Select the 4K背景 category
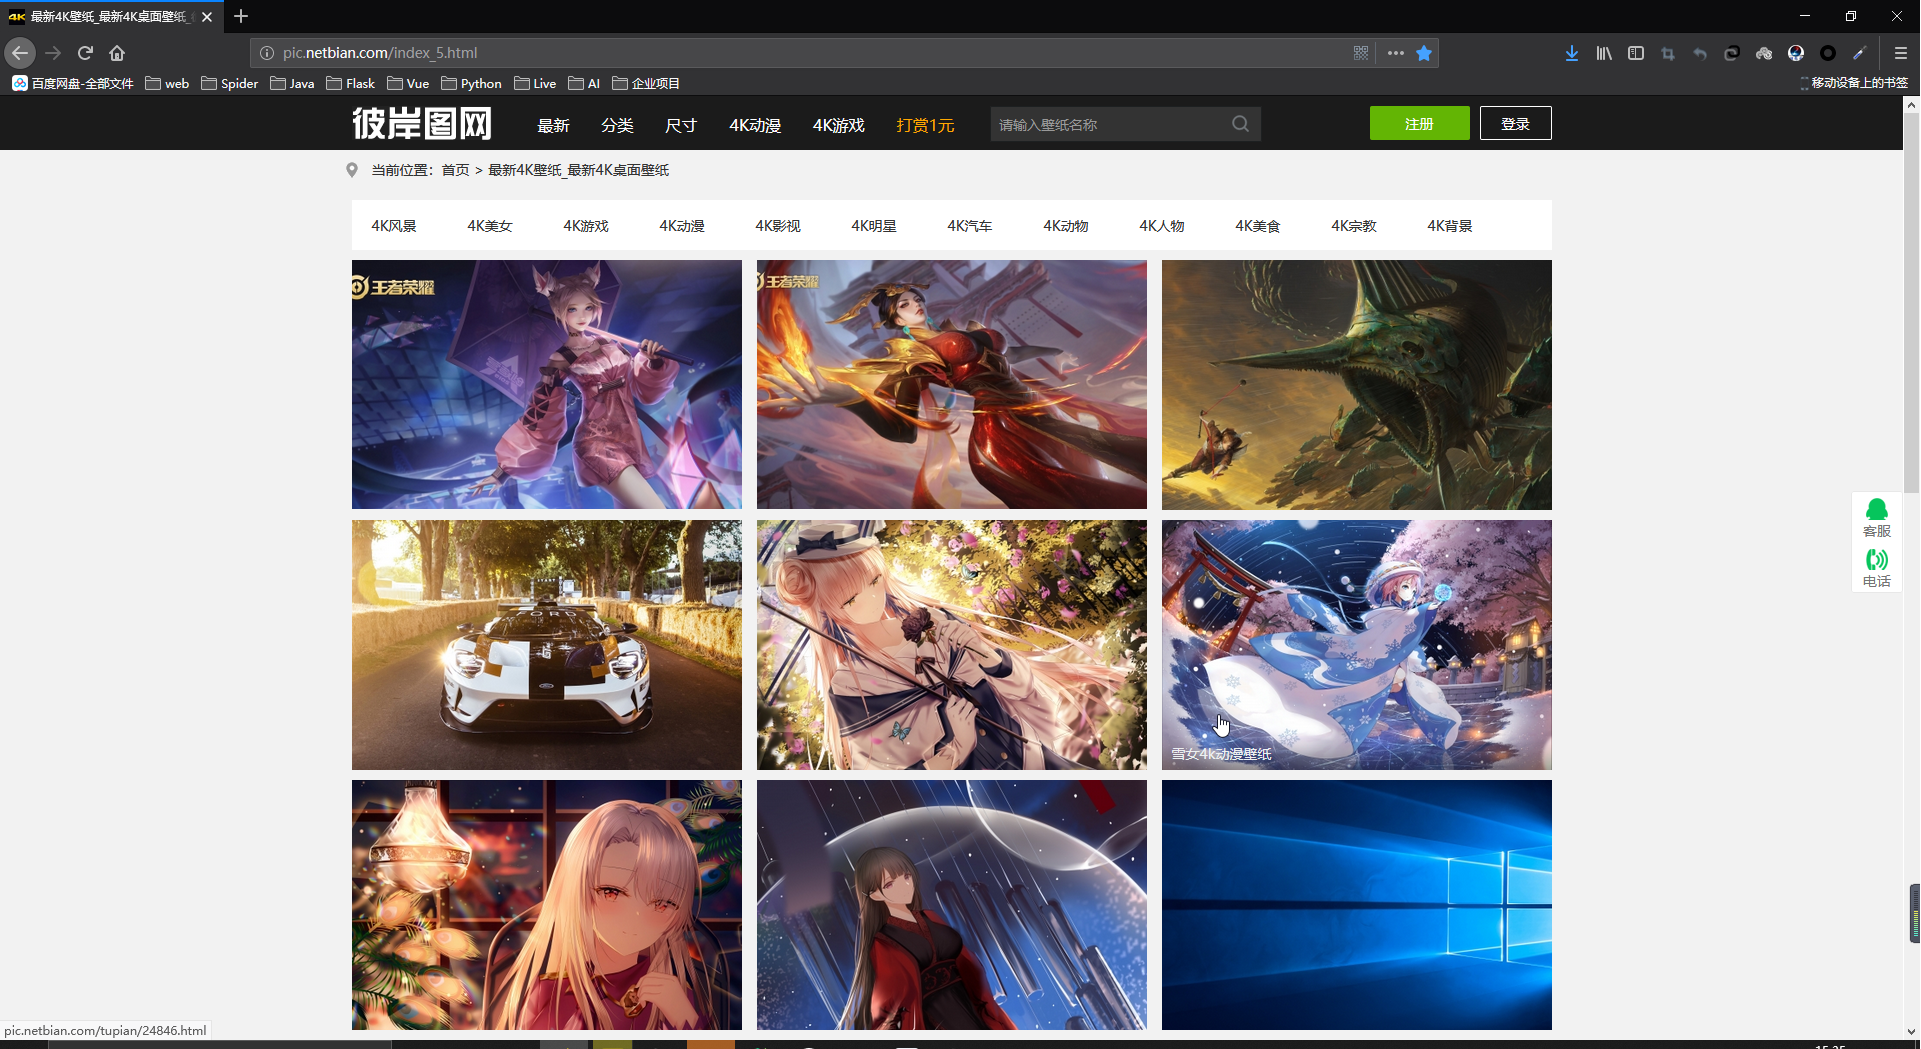The height and width of the screenshot is (1049, 1921). pos(1450,226)
